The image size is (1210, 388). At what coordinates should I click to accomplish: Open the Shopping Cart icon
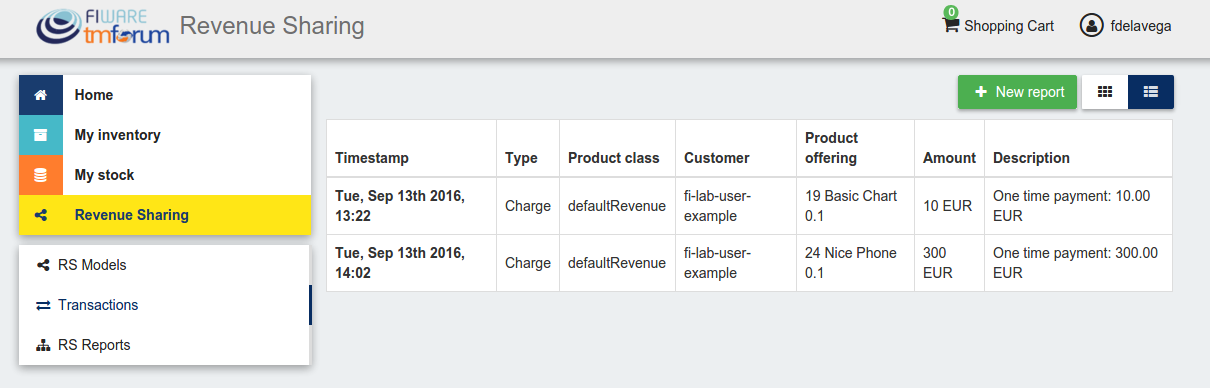[951, 24]
